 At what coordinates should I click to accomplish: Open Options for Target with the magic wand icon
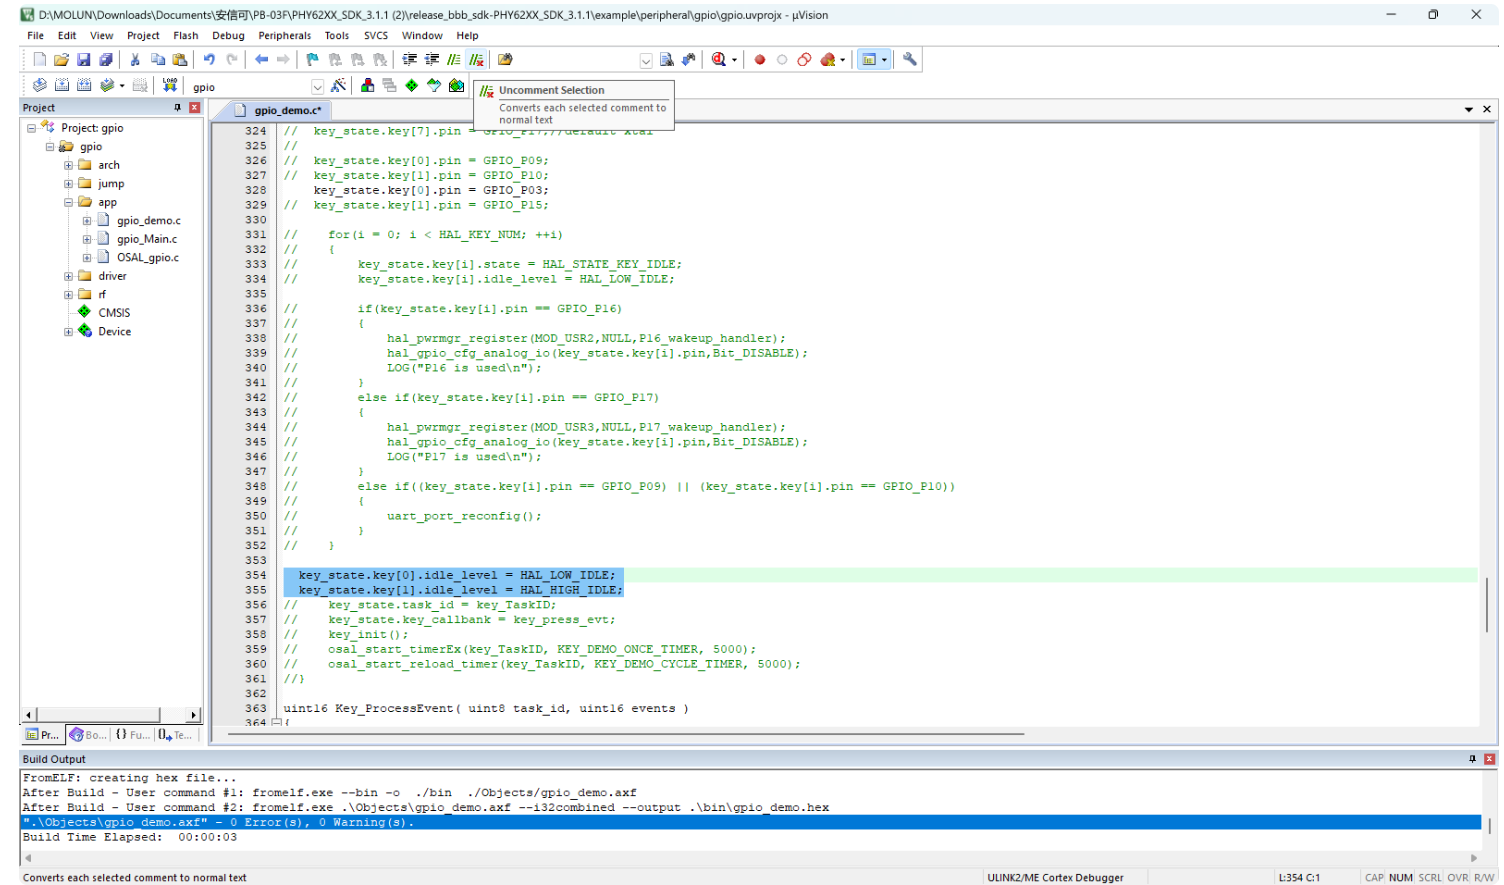(339, 86)
